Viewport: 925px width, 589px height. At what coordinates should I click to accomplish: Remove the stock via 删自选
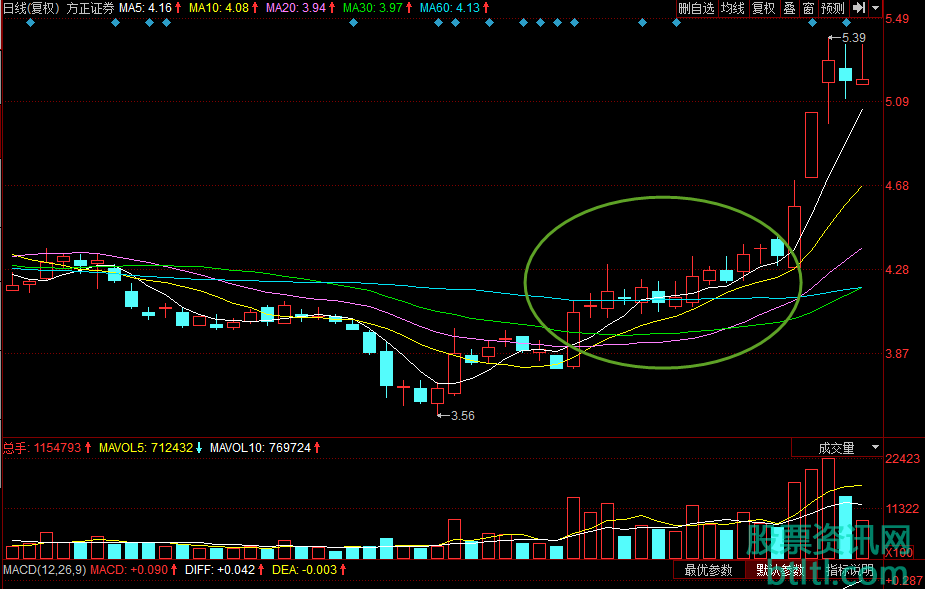[x=697, y=8]
